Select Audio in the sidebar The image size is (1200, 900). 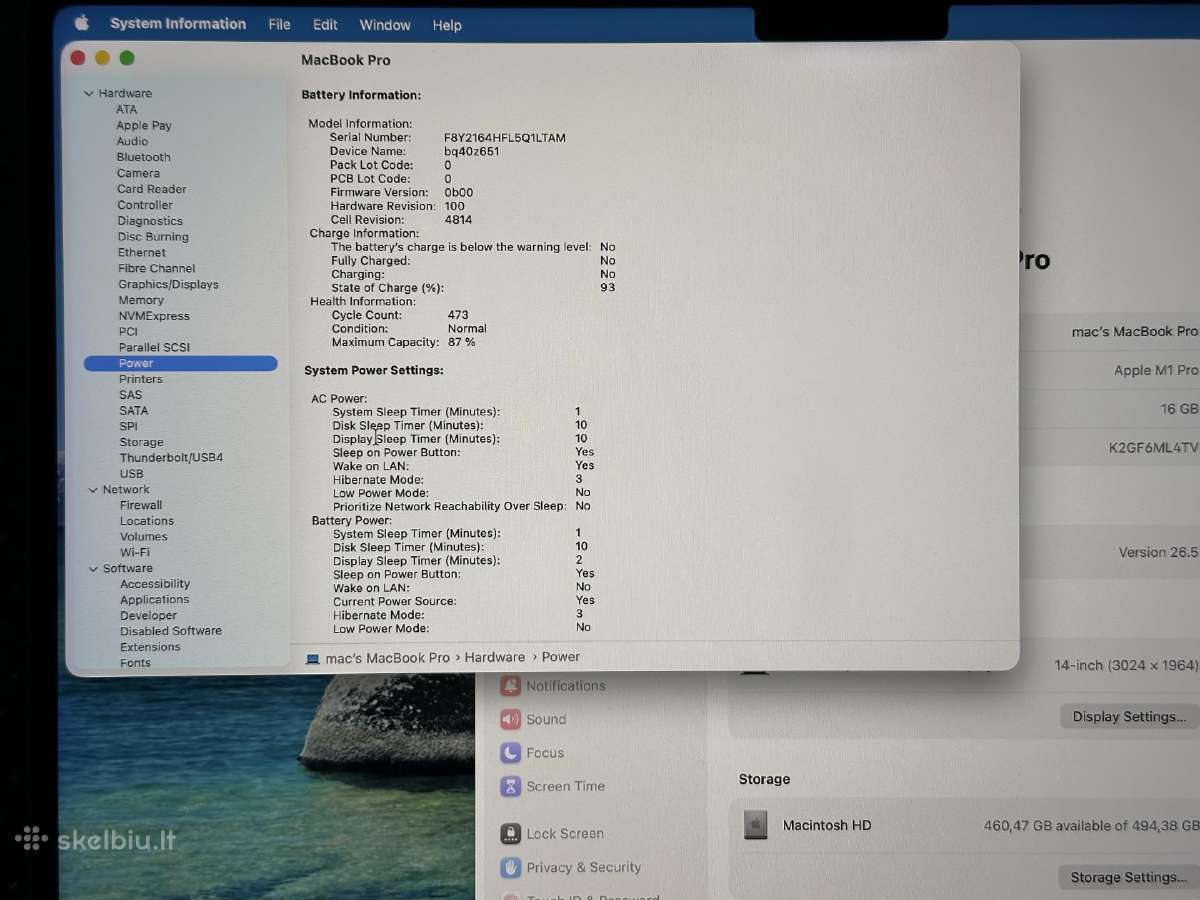pyautogui.click(x=132, y=142)
